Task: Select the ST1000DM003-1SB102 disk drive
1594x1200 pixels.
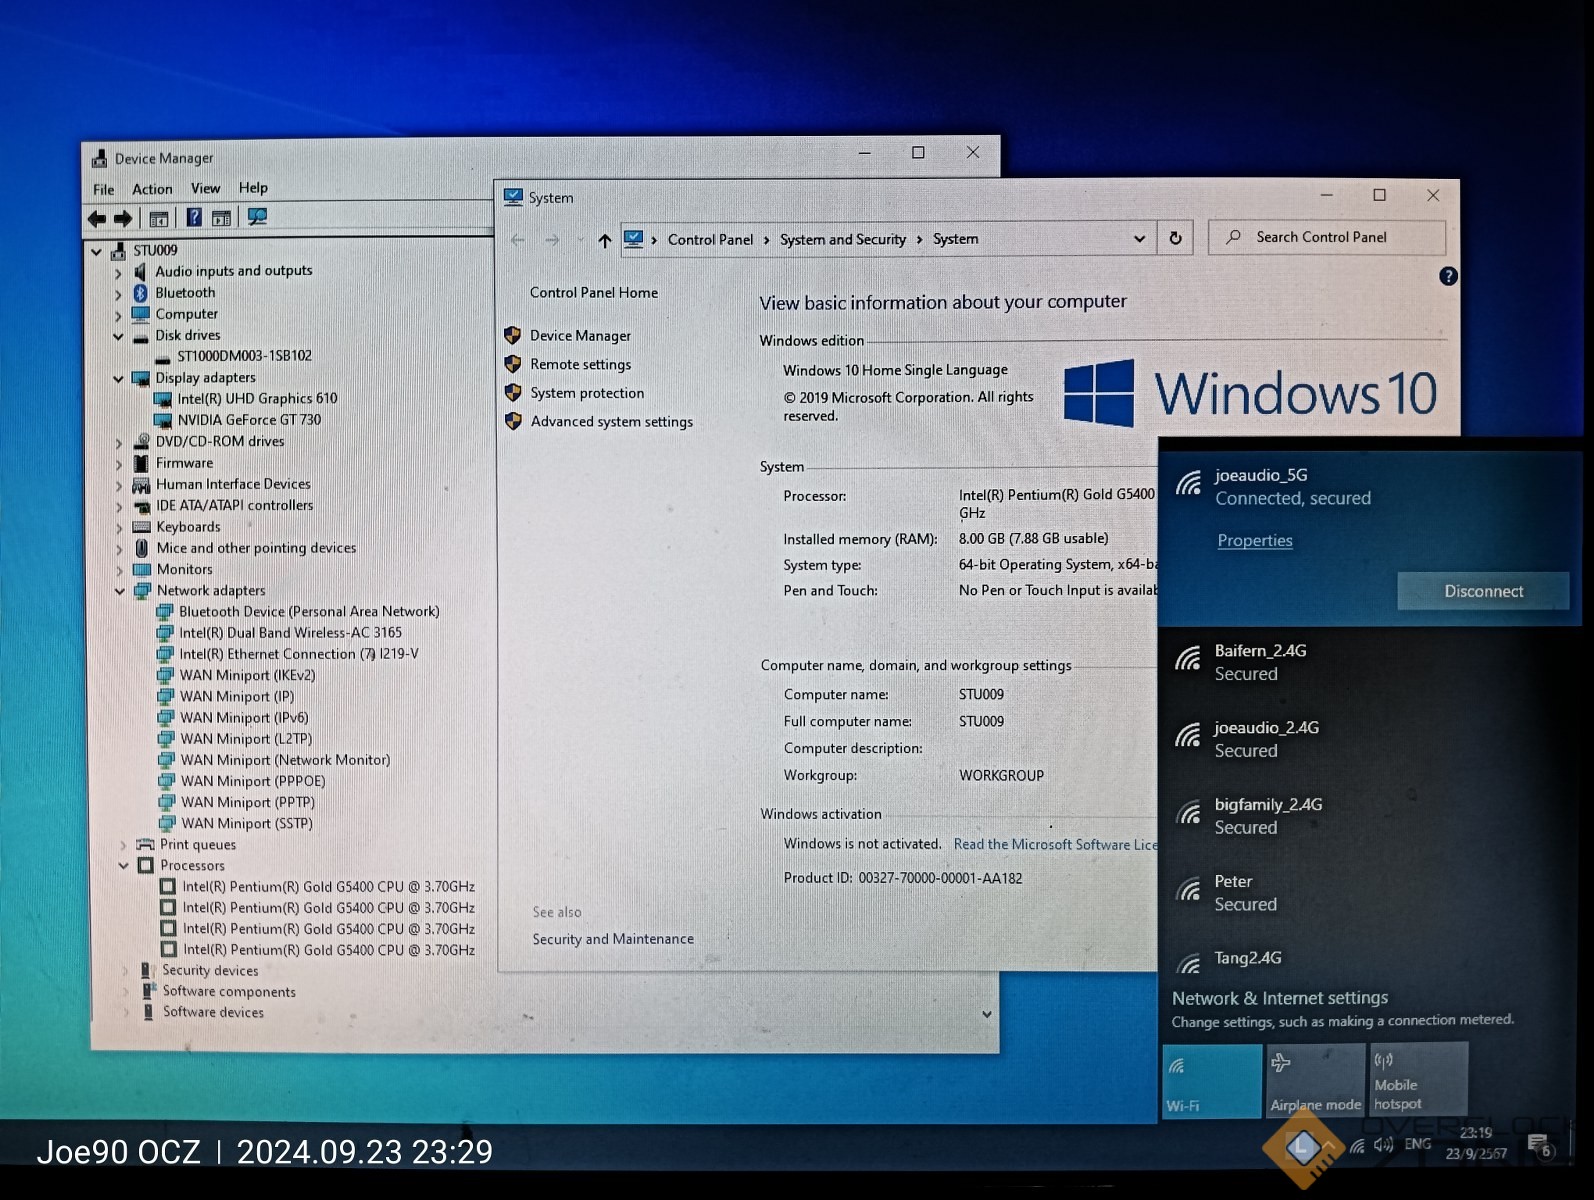Action: [244, 356]
